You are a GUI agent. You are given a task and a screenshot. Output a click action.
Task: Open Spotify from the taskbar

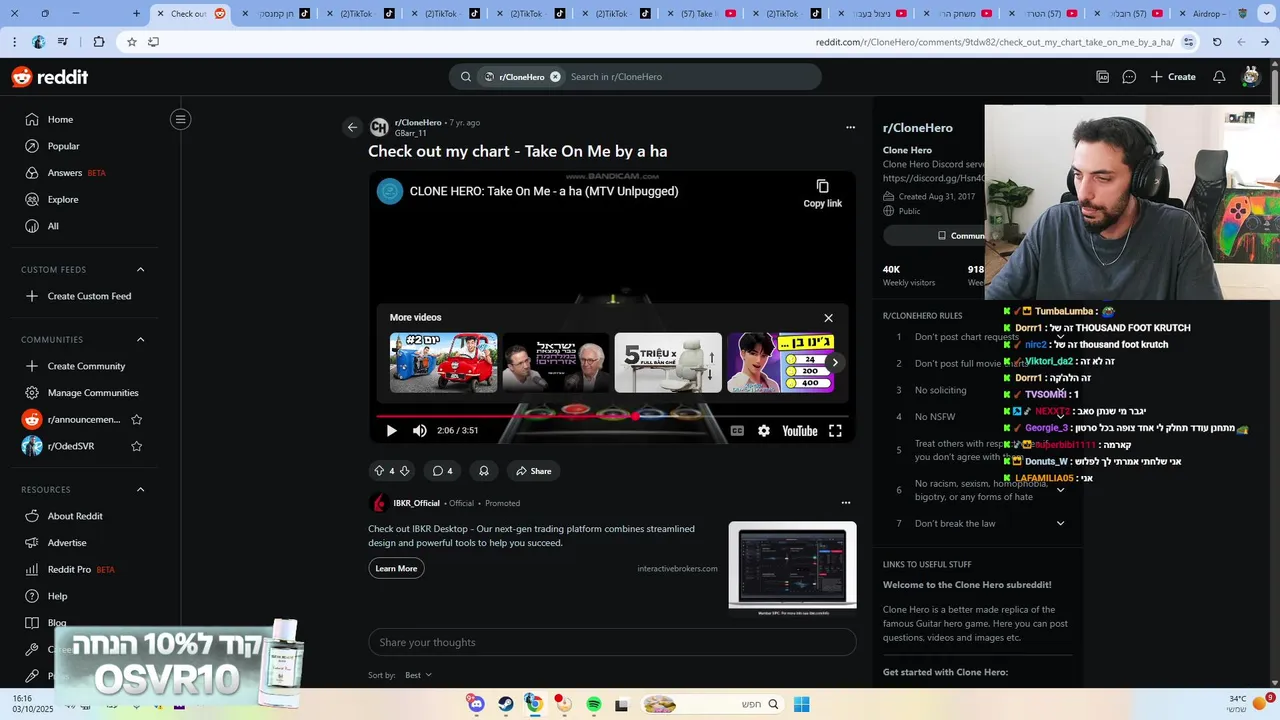(x=594, y=704)
